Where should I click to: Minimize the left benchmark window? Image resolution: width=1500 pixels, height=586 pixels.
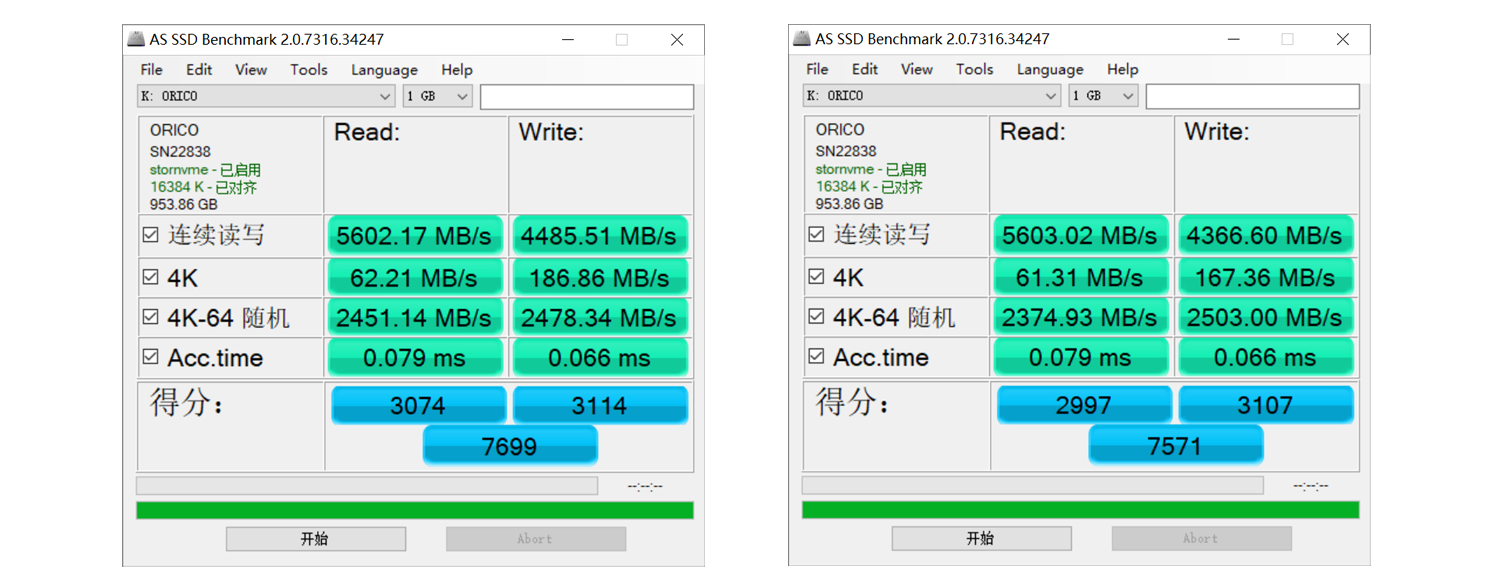(x=568, y=40)
